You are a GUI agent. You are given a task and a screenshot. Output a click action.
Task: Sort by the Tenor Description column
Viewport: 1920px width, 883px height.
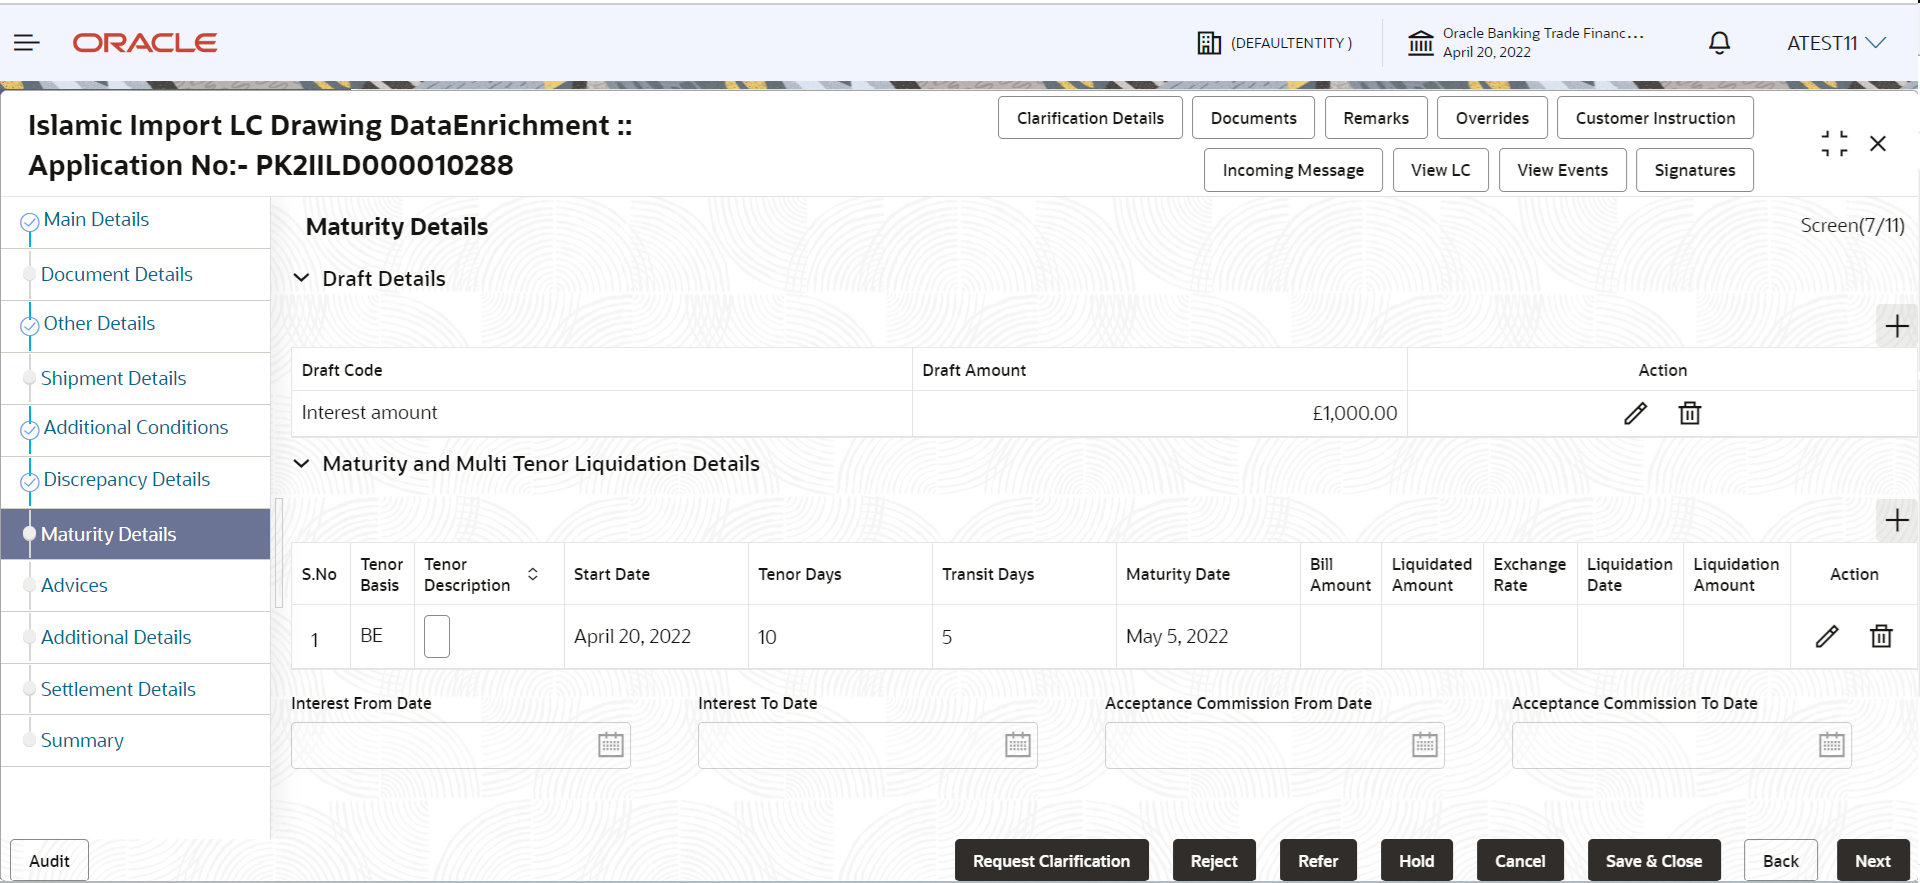click(533, 574)
